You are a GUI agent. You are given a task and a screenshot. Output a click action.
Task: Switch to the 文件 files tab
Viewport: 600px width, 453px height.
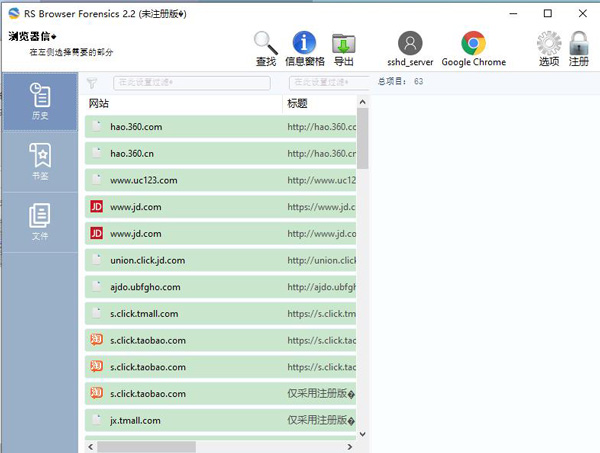click(x=40, y=222)
